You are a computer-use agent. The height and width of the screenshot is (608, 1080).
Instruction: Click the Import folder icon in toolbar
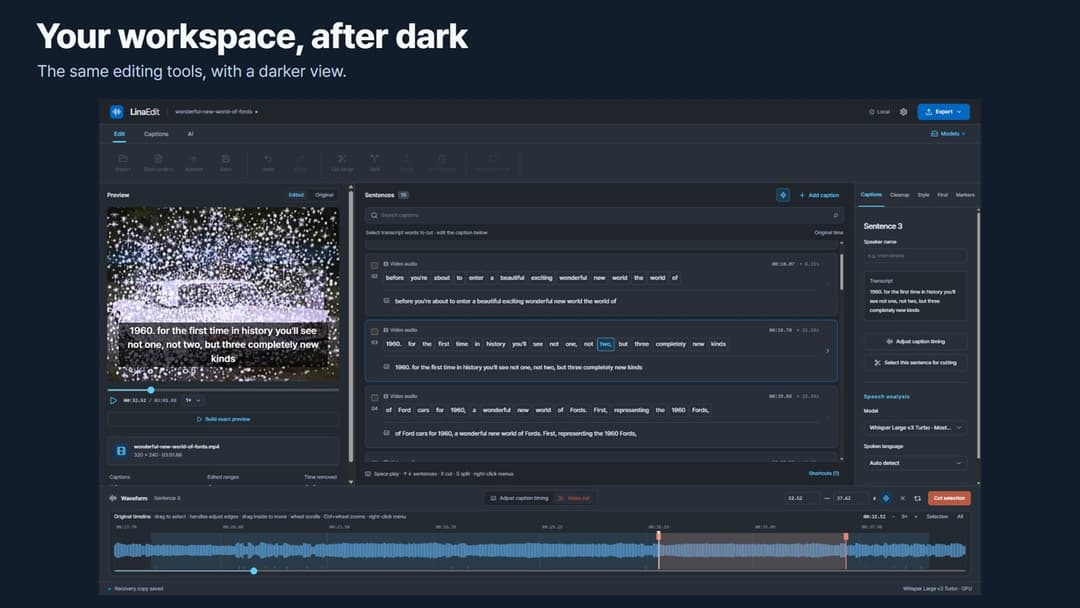(x=123, y=159)
